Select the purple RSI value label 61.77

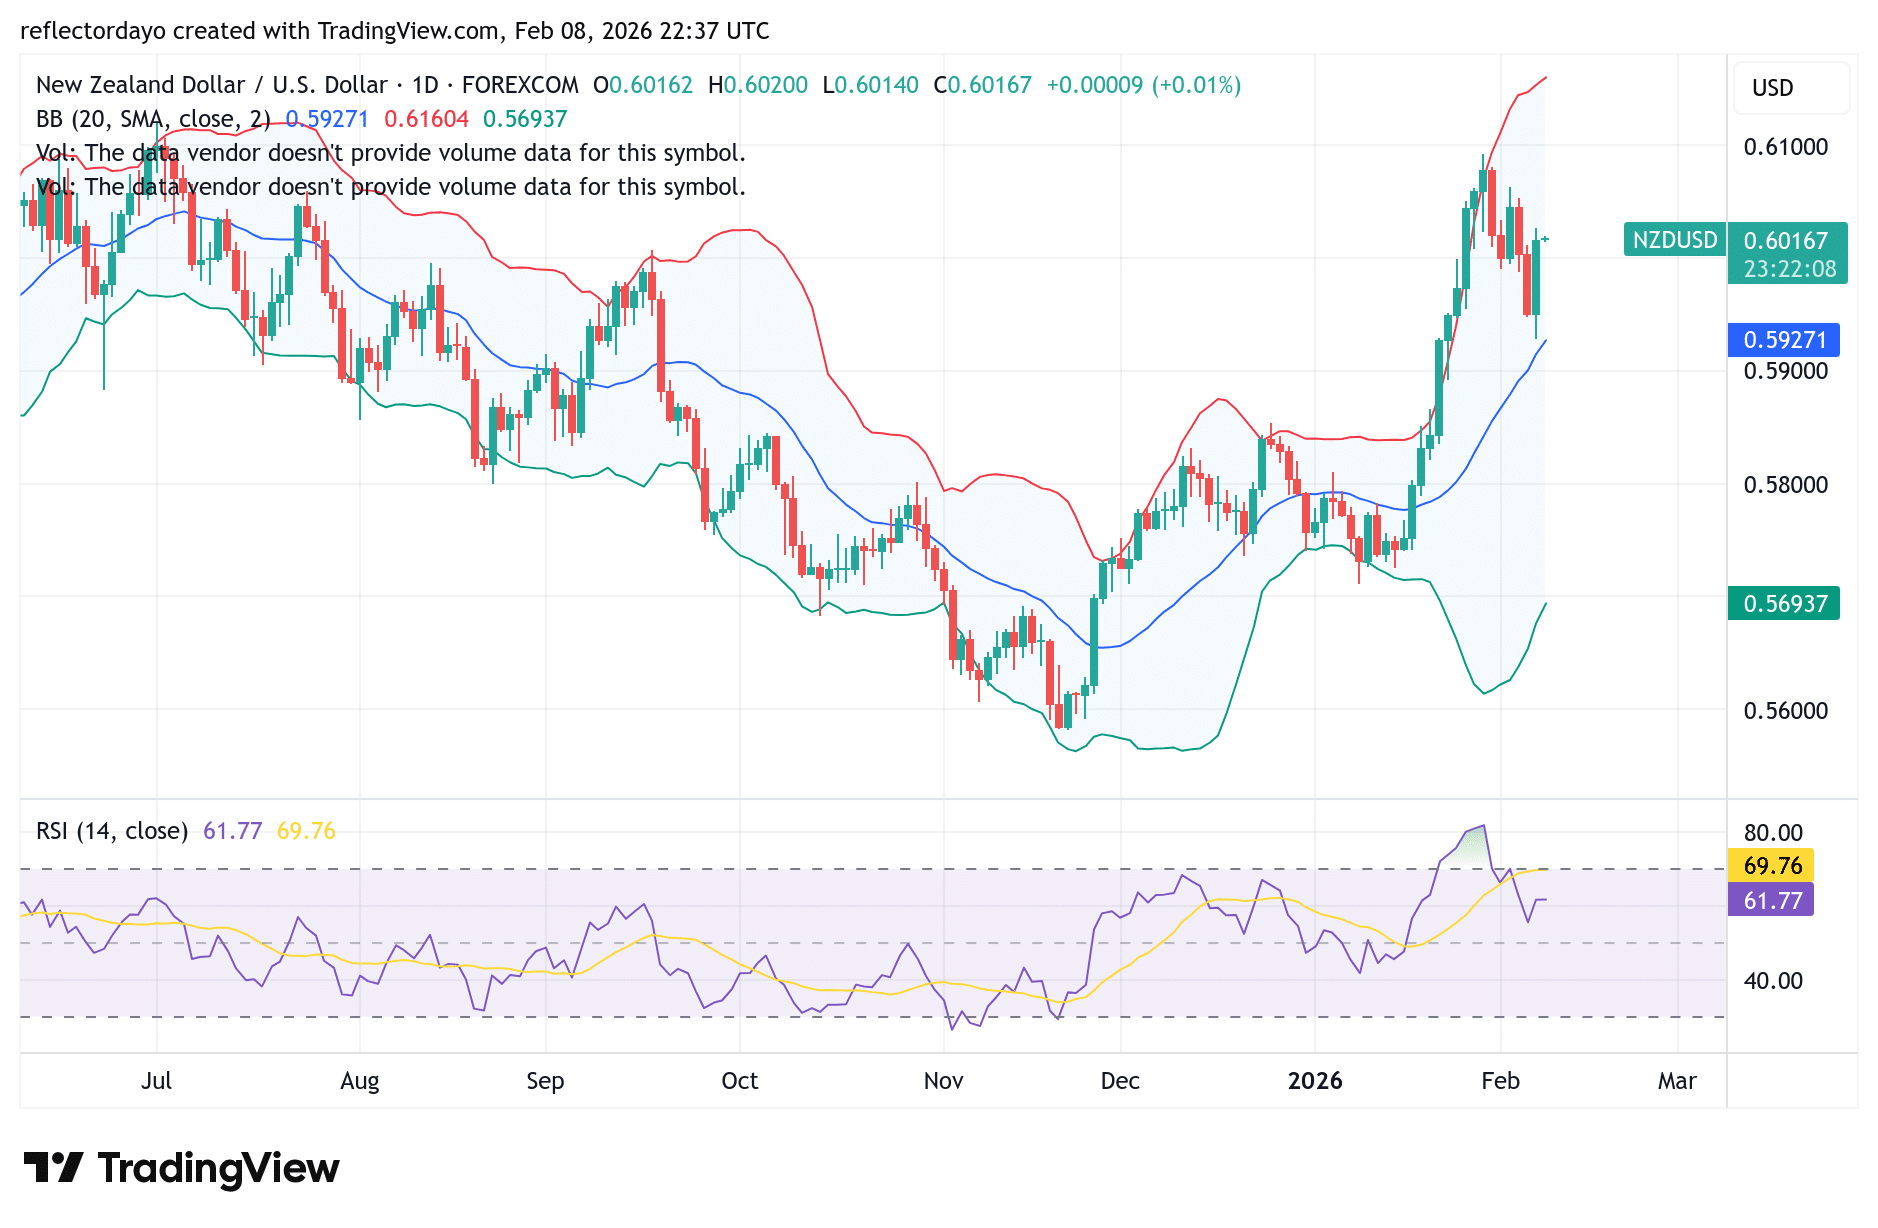pos(1770,901)
